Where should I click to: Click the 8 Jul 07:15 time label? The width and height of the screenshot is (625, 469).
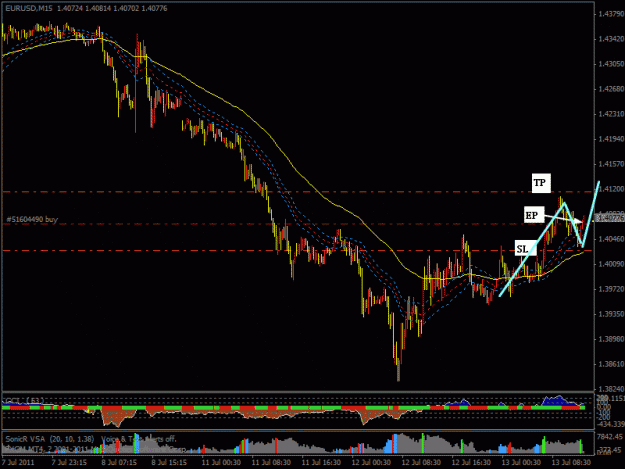[119, 463]
